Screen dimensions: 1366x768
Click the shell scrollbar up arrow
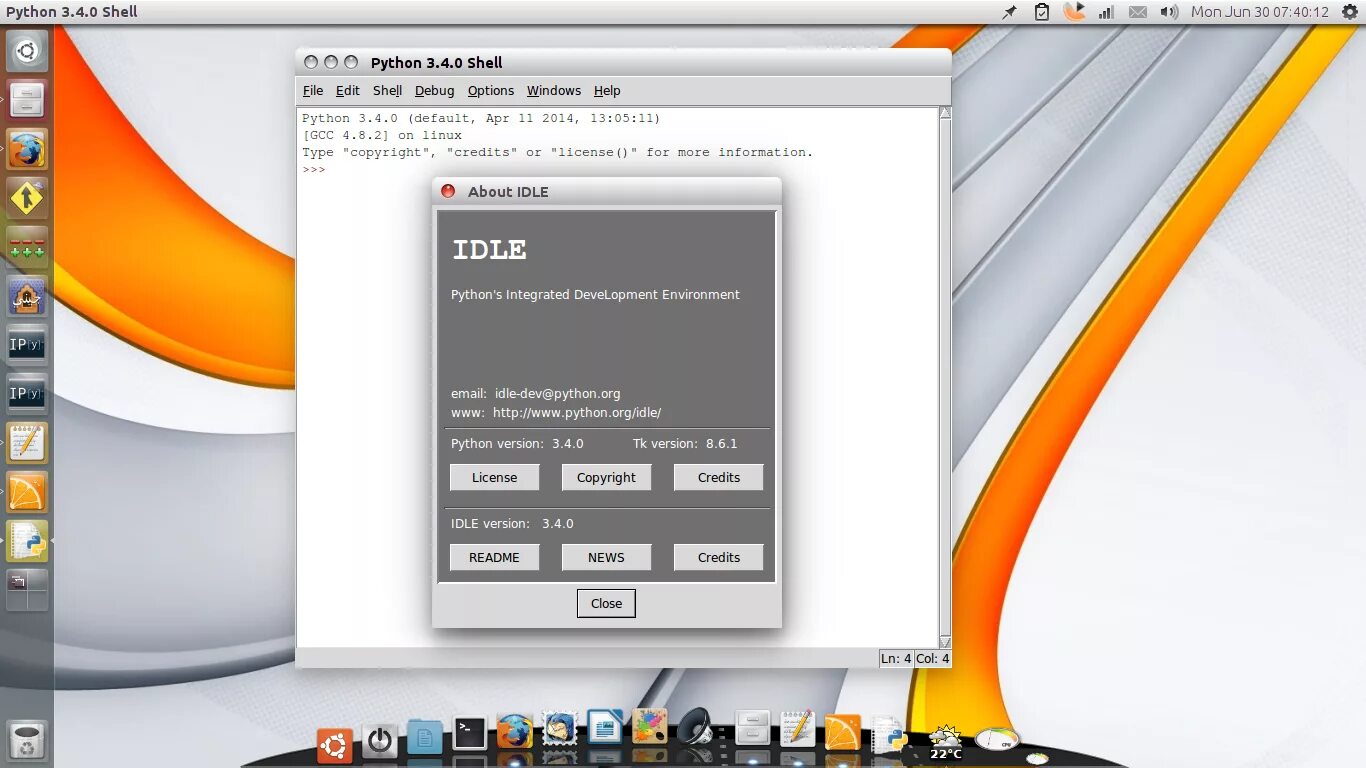point(945,113)
